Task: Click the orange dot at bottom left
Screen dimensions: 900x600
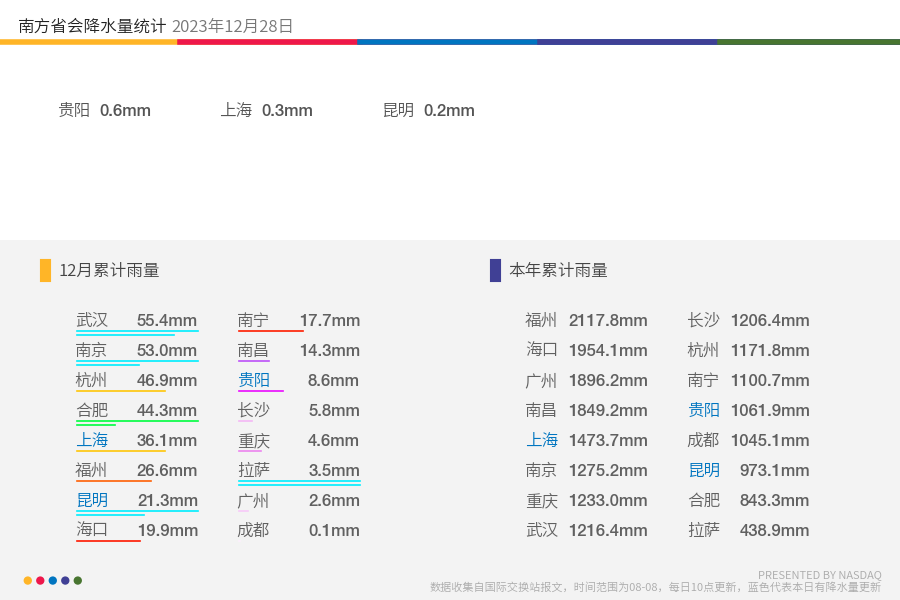Action: pyautogui.click(x=28, y=580)
